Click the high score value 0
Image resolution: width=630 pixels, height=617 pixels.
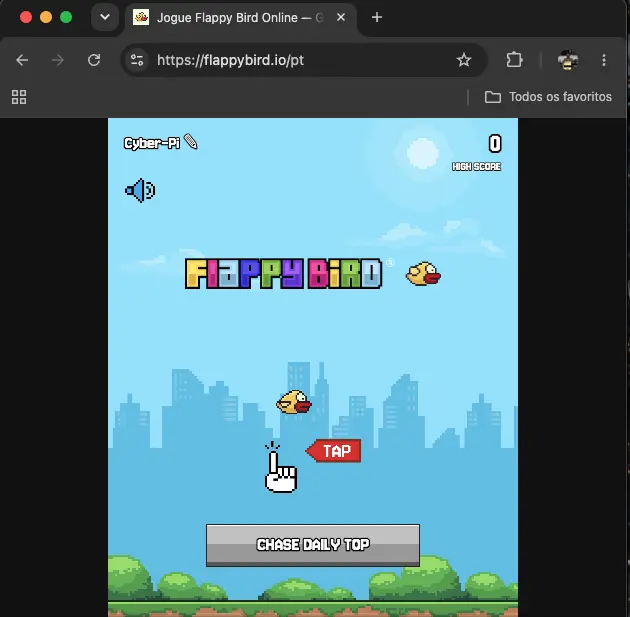coord(495,144)
